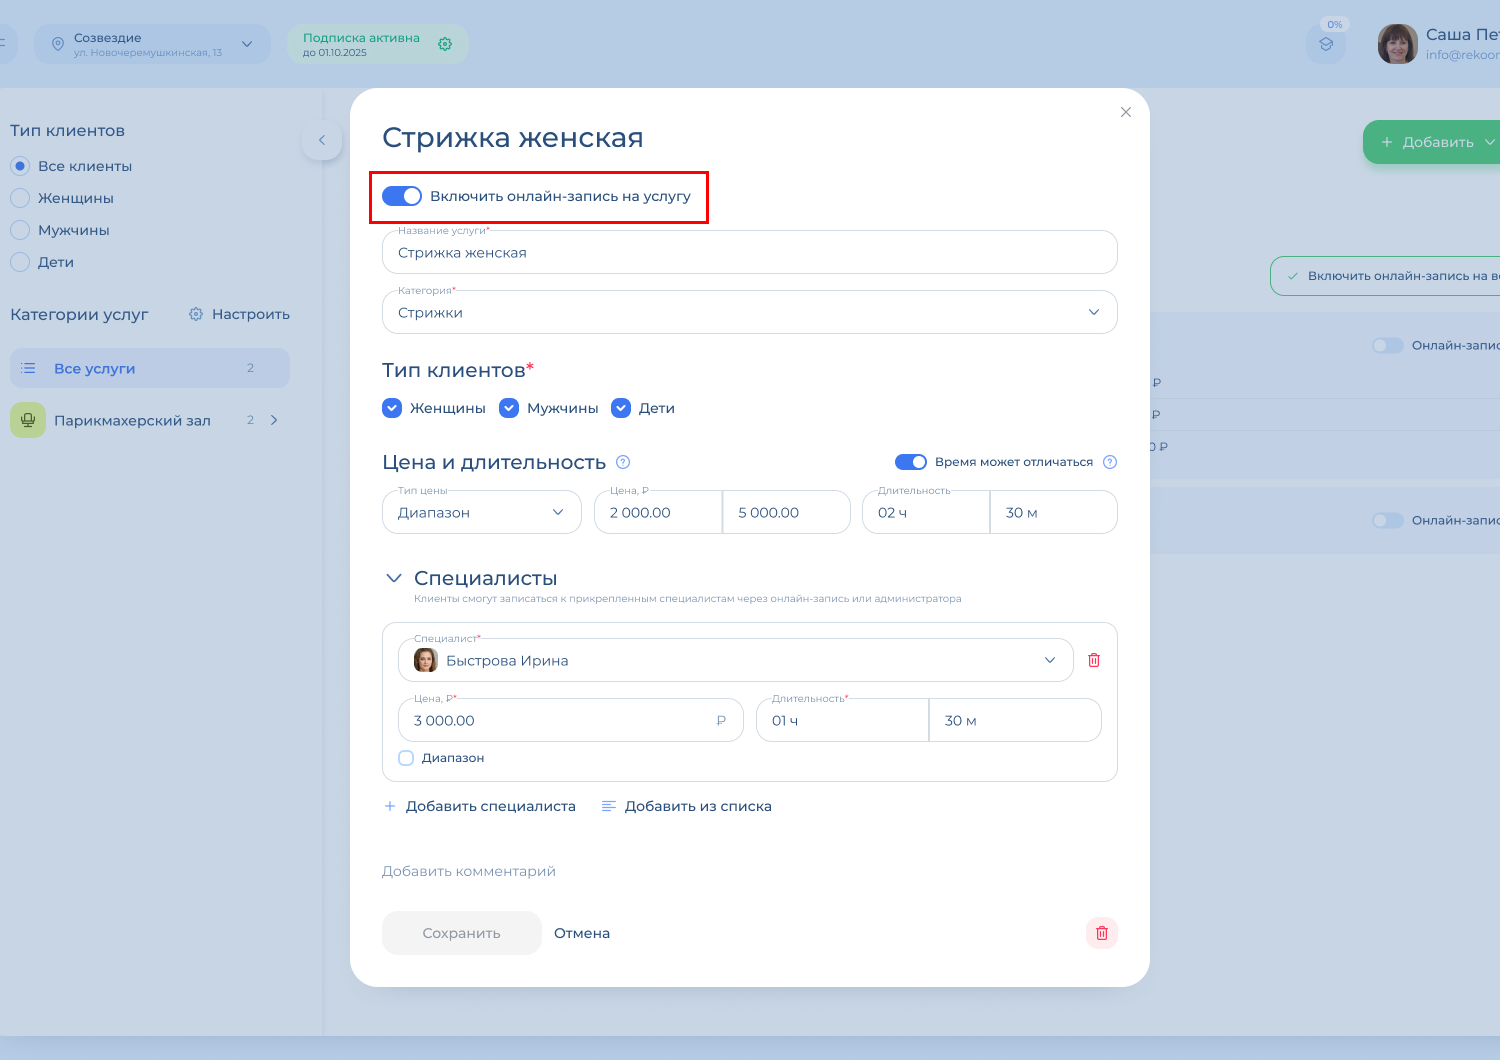The image size is (1500, 1060).
Task: Click the red delete service trash icon
Action: 1102,933
